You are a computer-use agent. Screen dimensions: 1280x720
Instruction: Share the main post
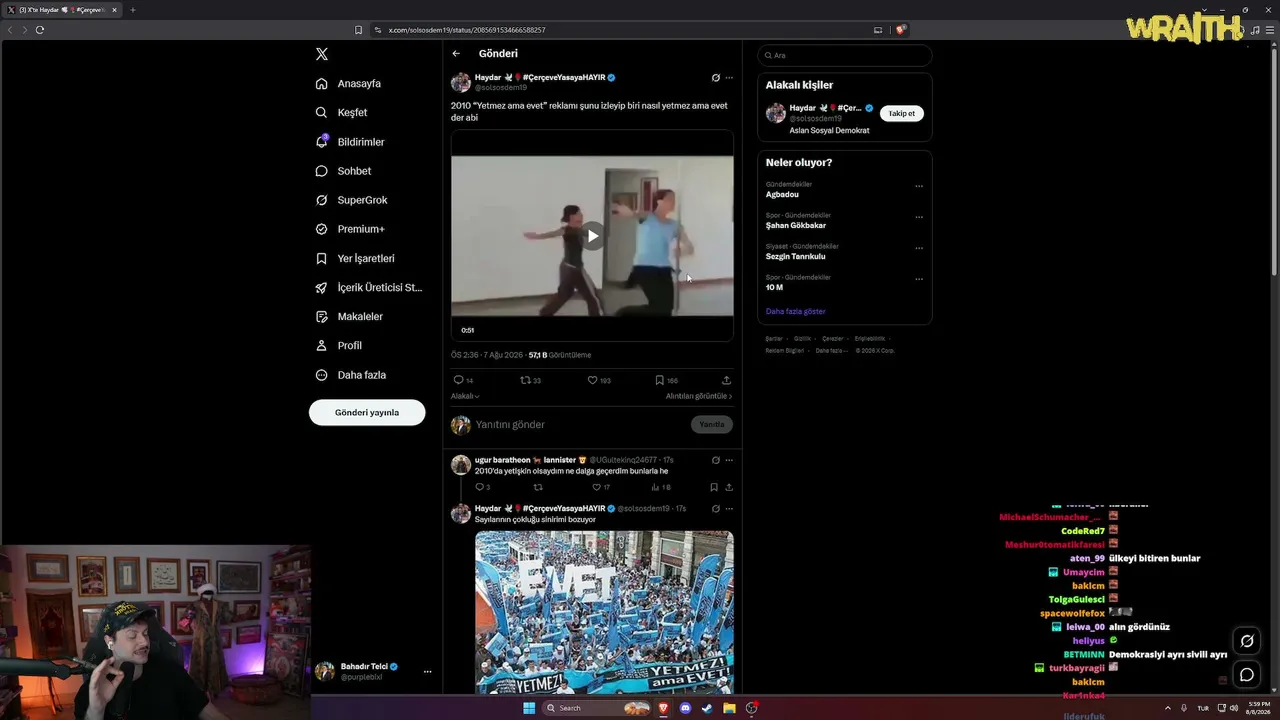(726, 380)
